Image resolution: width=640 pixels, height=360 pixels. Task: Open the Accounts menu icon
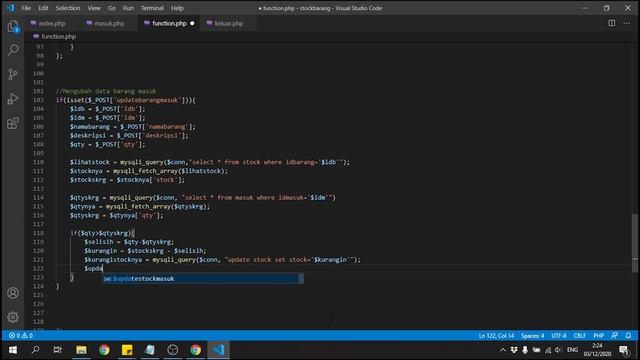click(x=13, y=293)
